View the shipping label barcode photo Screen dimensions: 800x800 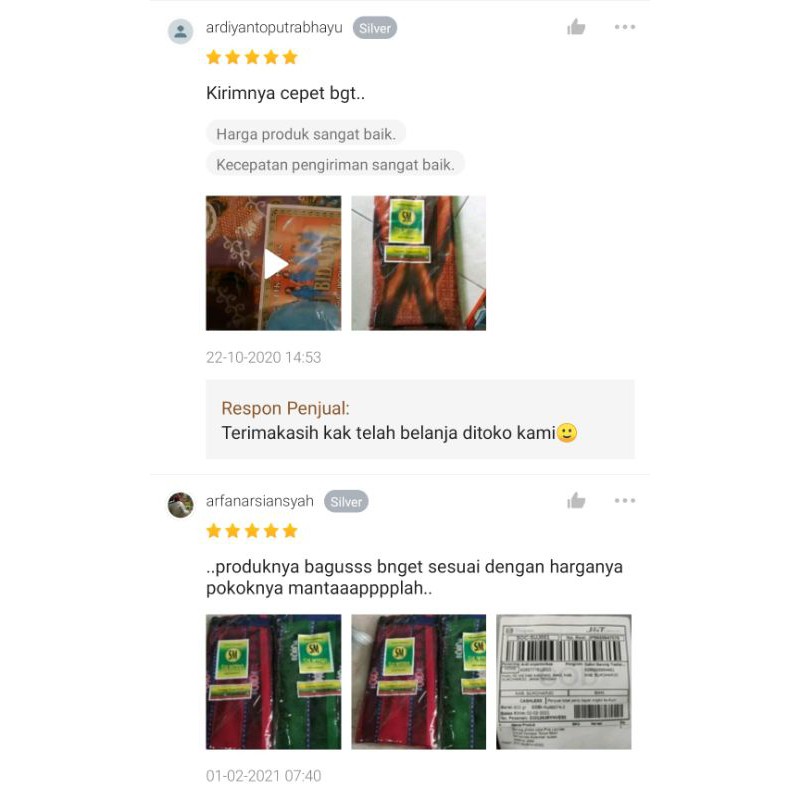564,682
